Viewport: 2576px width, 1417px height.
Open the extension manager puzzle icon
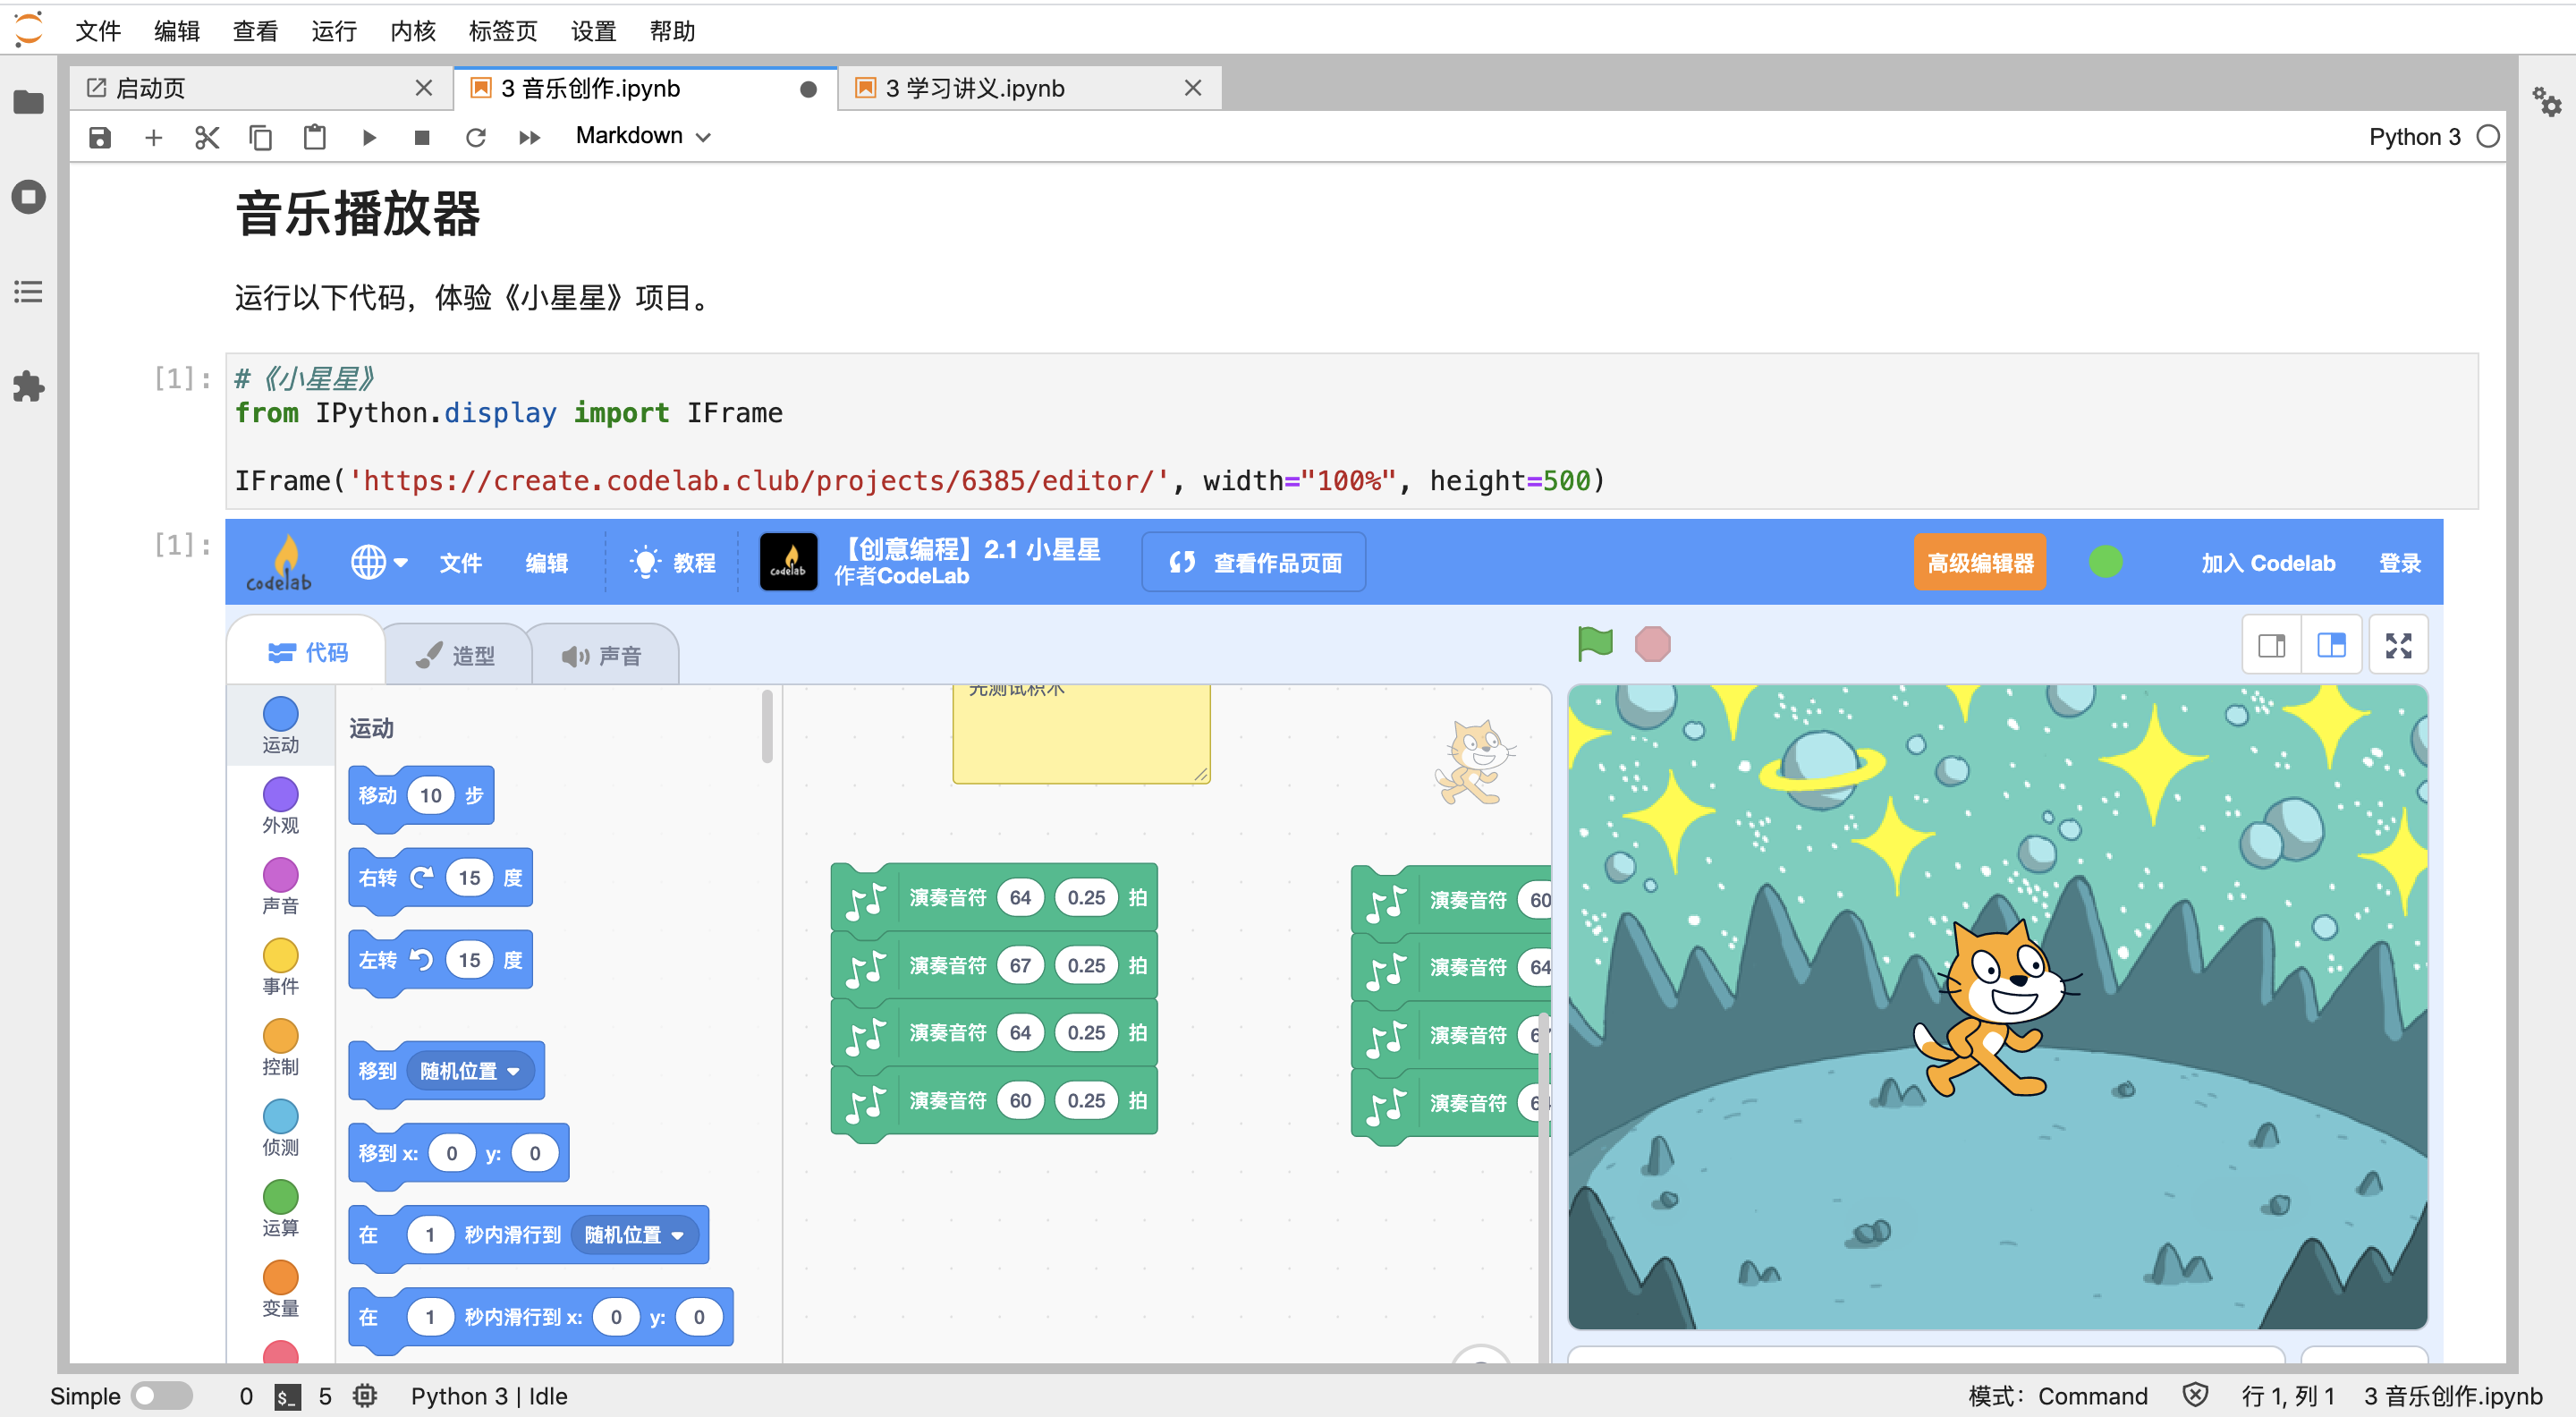pos(29,386)
